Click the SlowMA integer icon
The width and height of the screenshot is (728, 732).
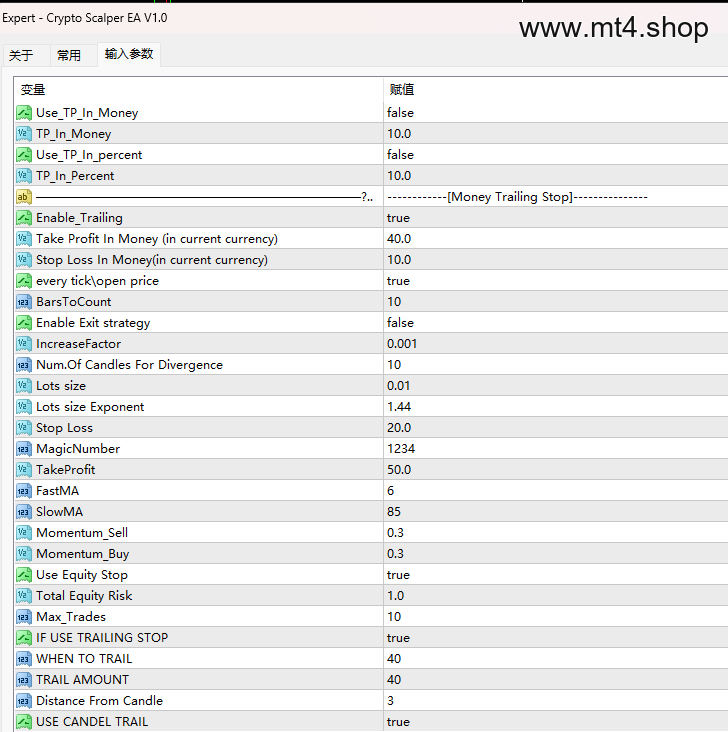coord(24,512)
